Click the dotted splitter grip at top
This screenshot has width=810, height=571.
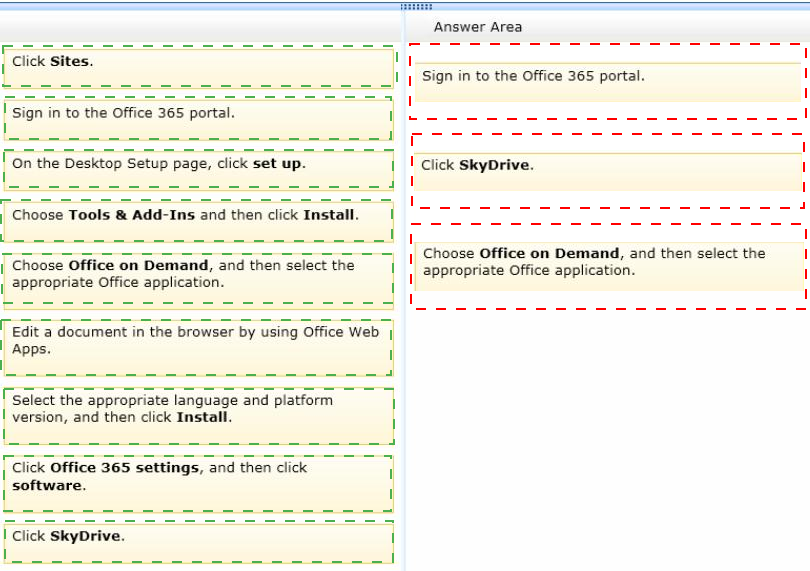(x=416, y=7)
